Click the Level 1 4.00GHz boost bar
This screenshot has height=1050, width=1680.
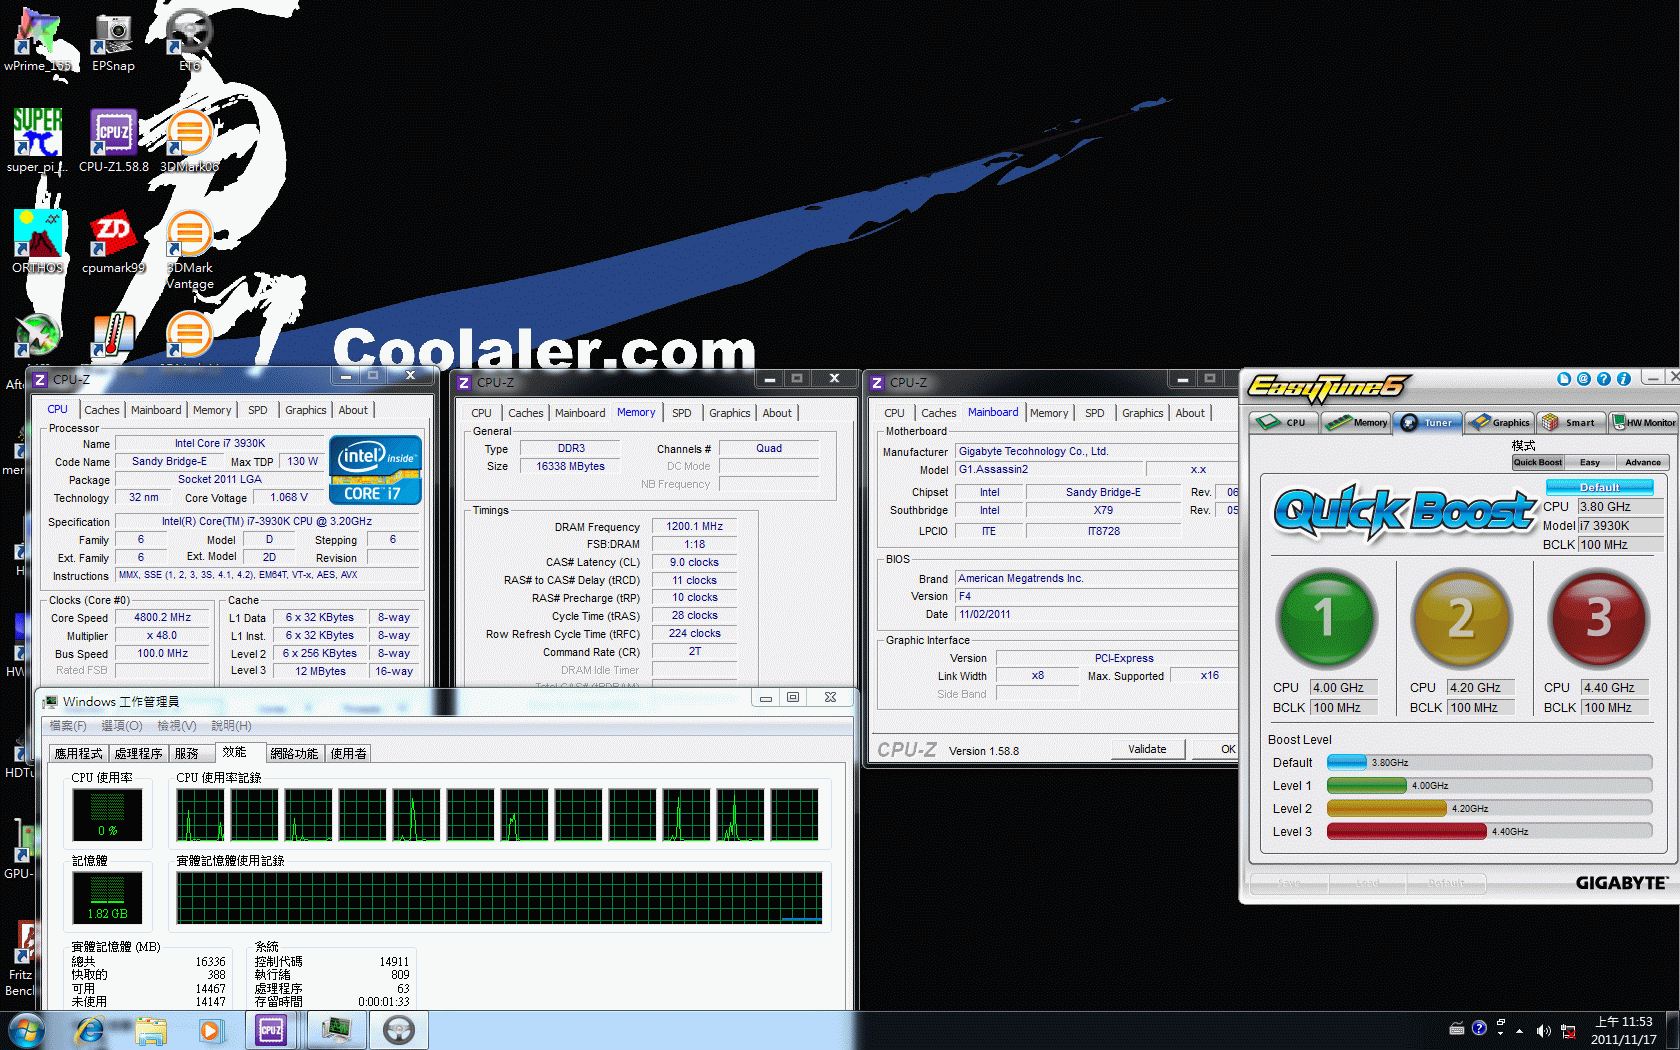click(x=1489, y=785)
